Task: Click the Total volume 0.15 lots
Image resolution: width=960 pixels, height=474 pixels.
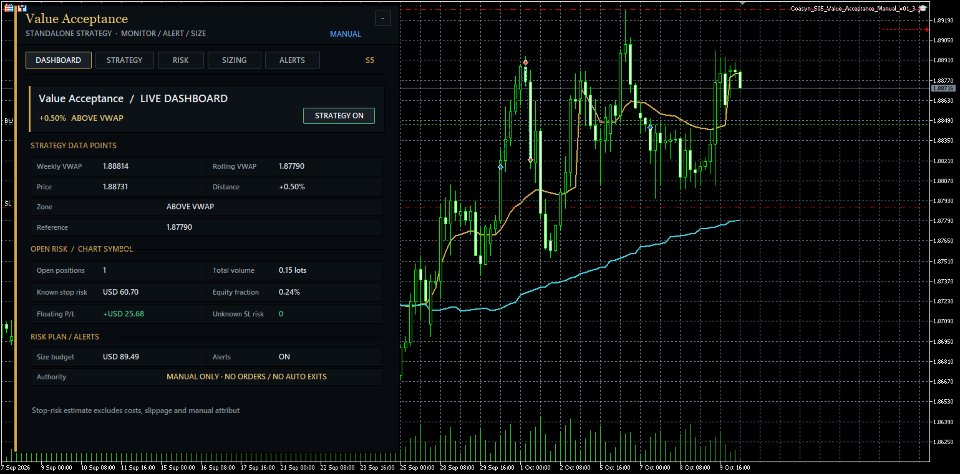Action: [x=293, y=270]
